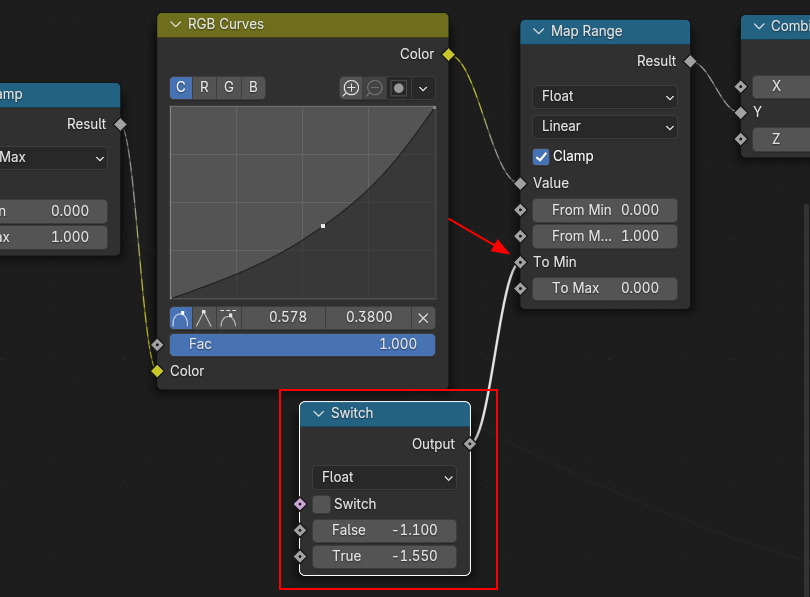810x597 pixels.
Task: Click the To Max input socket
Action: point(520,288)
